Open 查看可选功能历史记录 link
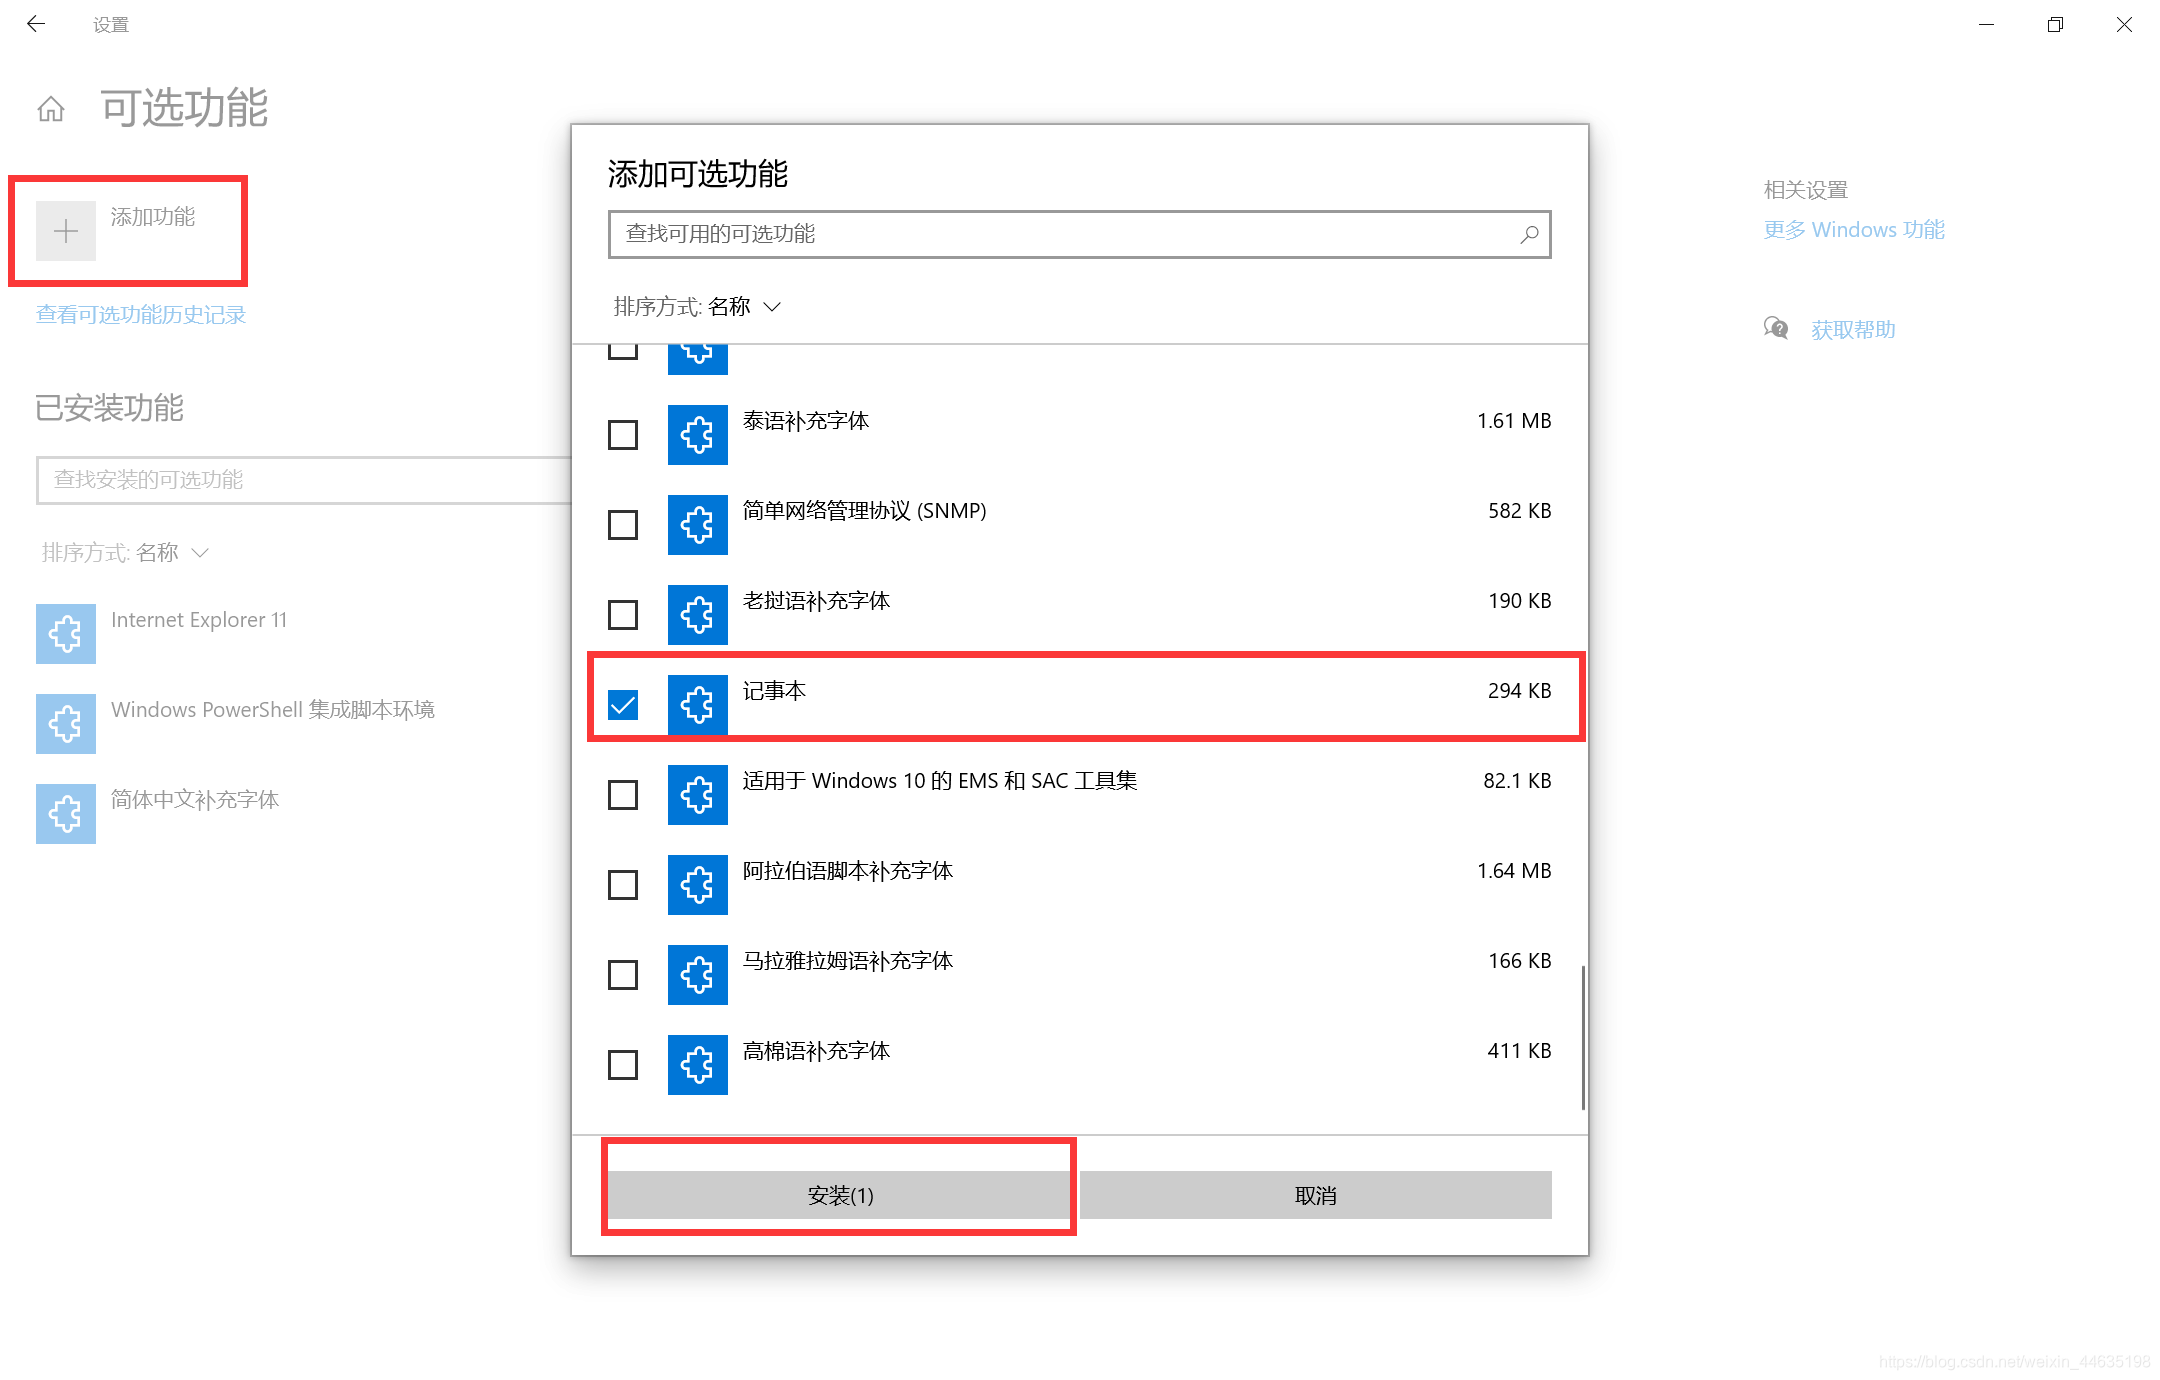 coord(141,315)
